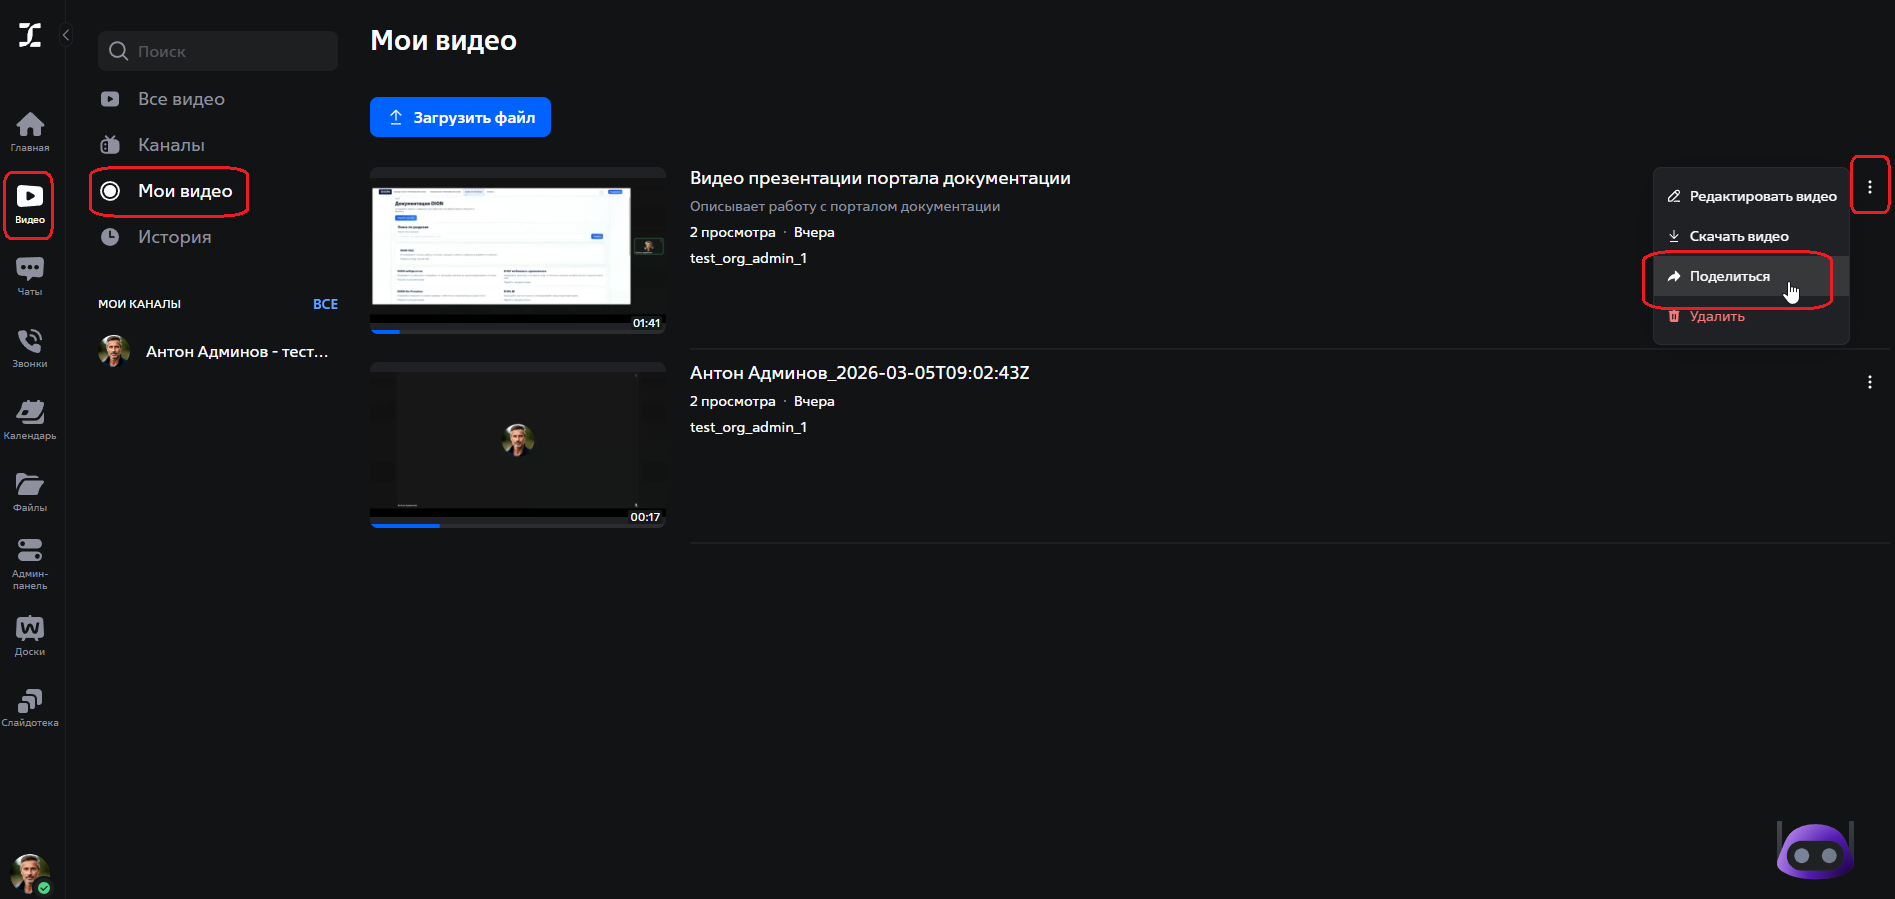Choose Скачать видео from the menu
Viewport: 1895px width, 899px height.
coord(1738,237)
